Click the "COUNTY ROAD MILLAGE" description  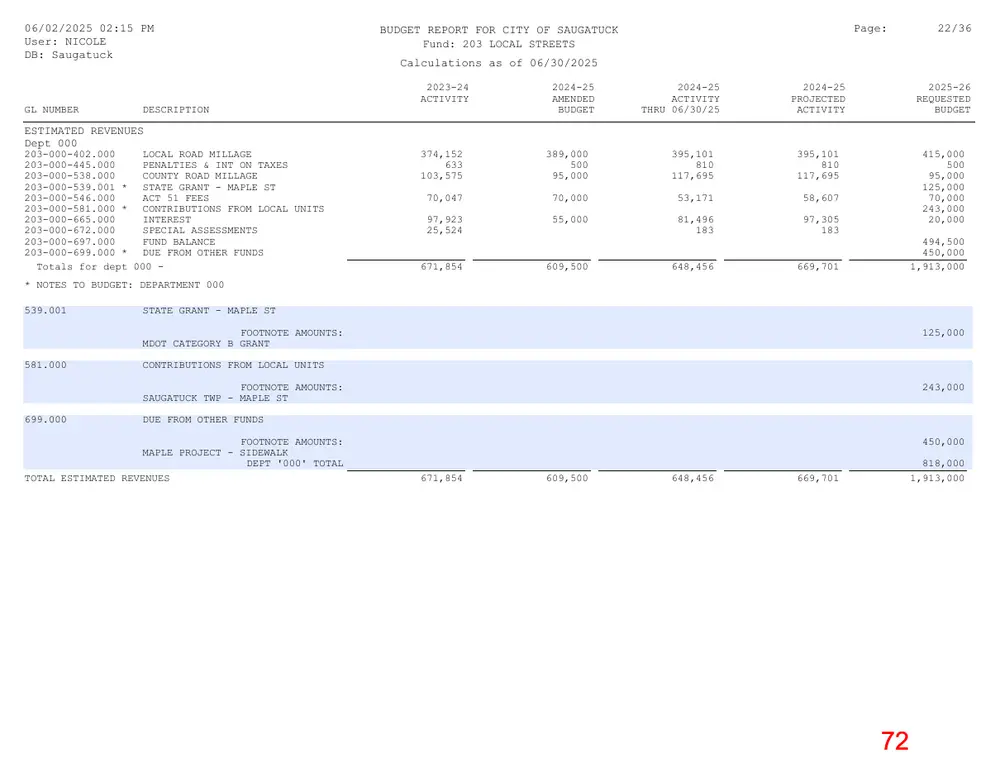tap(200, 176)
